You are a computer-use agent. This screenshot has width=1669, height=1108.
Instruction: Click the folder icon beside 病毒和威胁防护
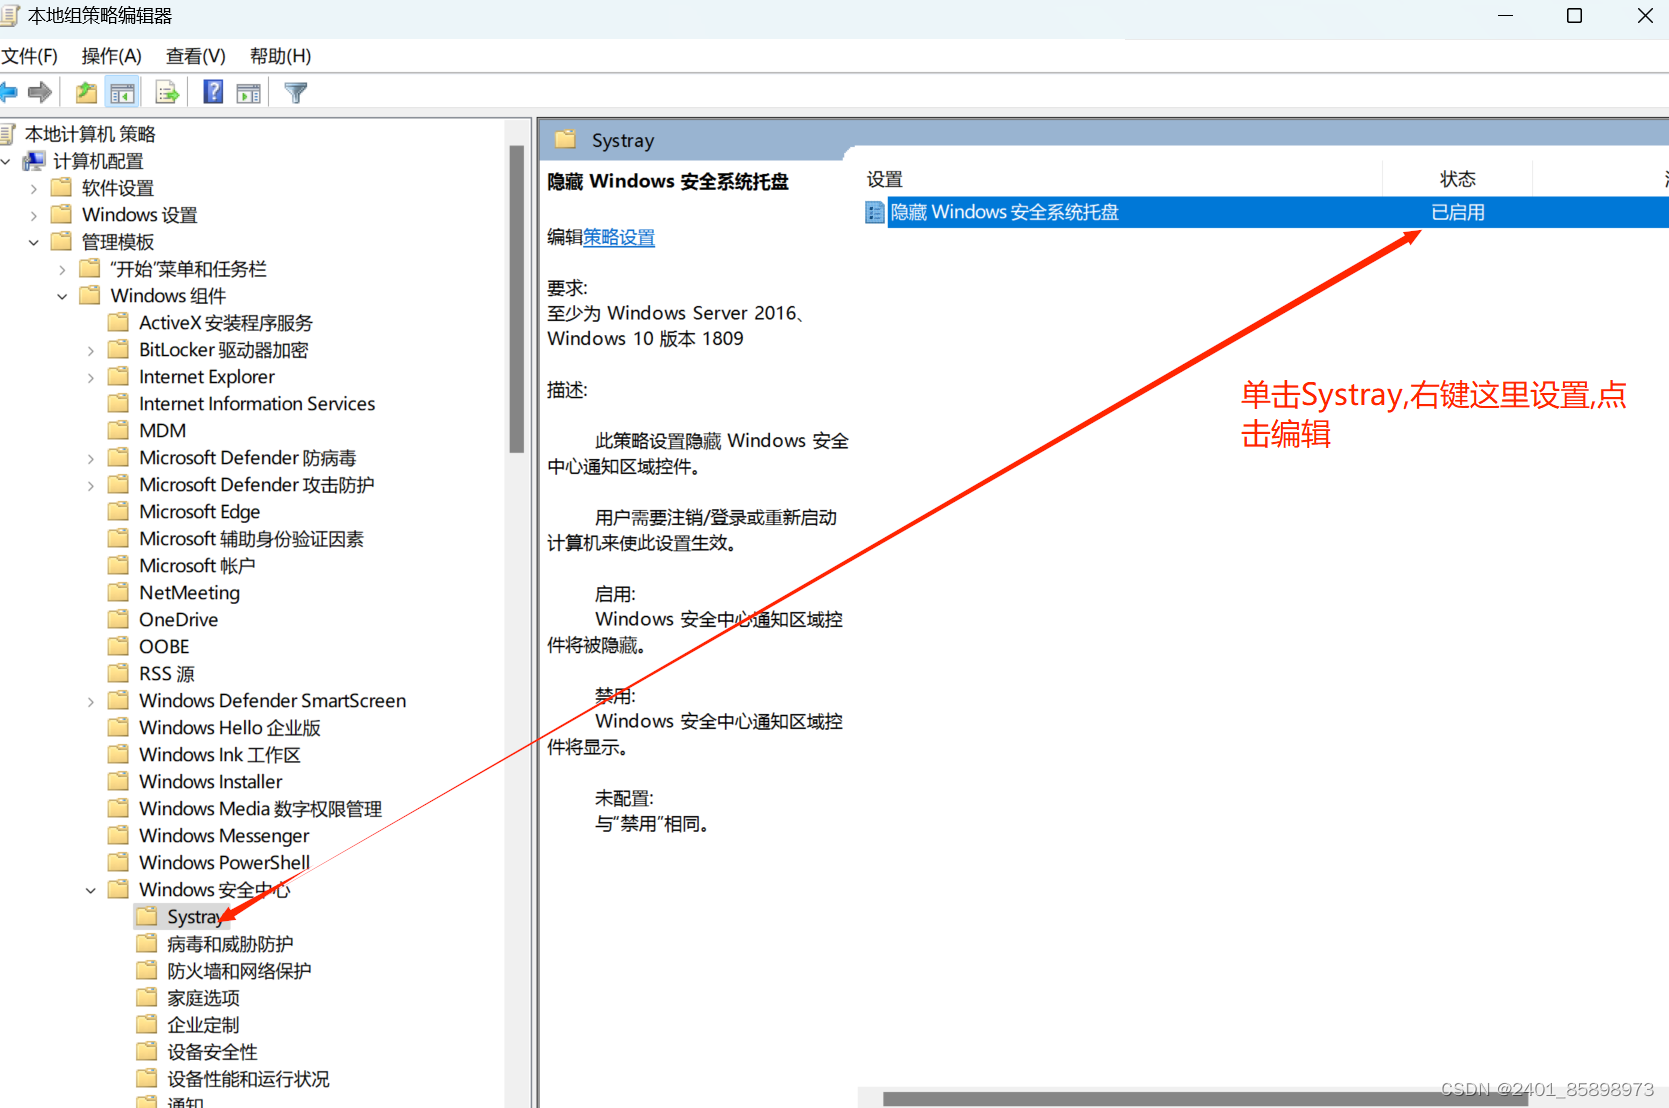(x=147, y=943)
